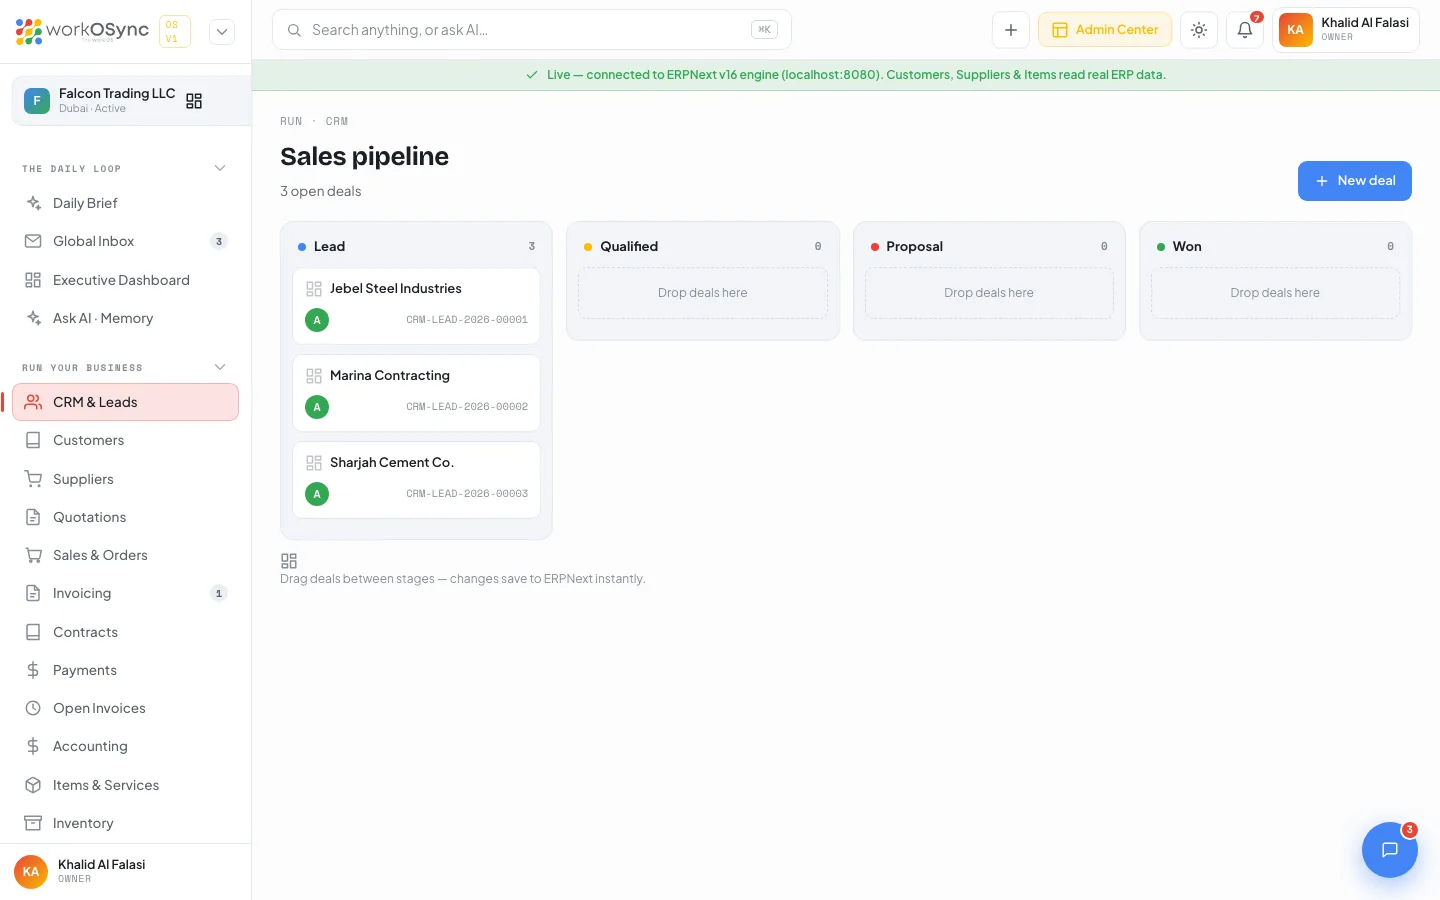Create a New deal
This screenshot has height=900, width=1440.
(x=1355, y=181)
